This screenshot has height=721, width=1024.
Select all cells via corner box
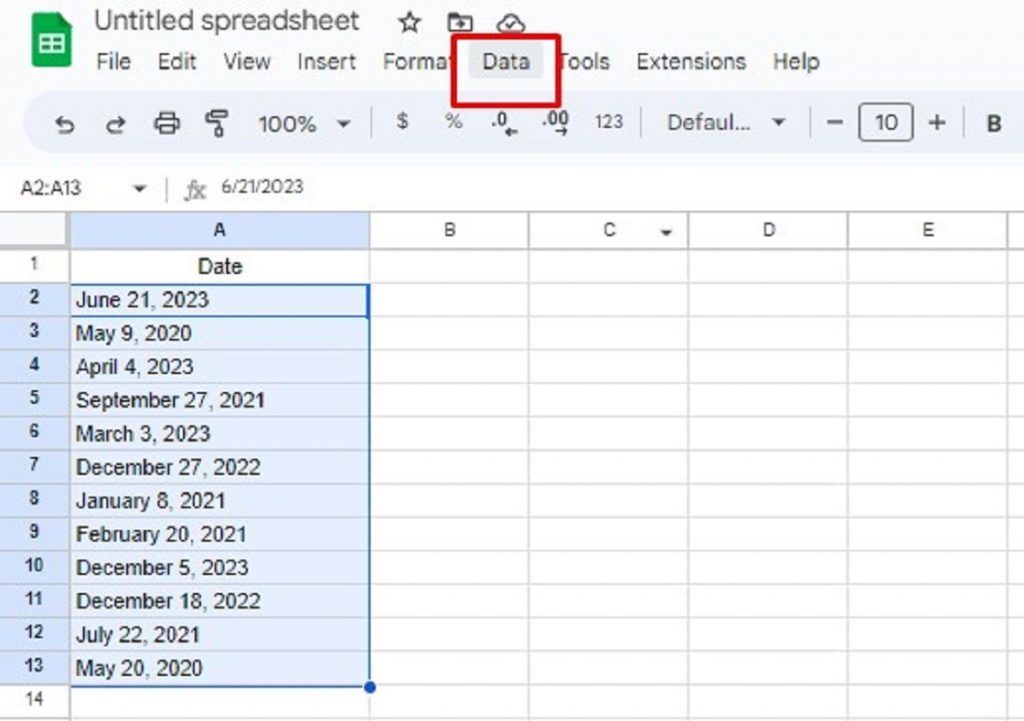point(33,230)
